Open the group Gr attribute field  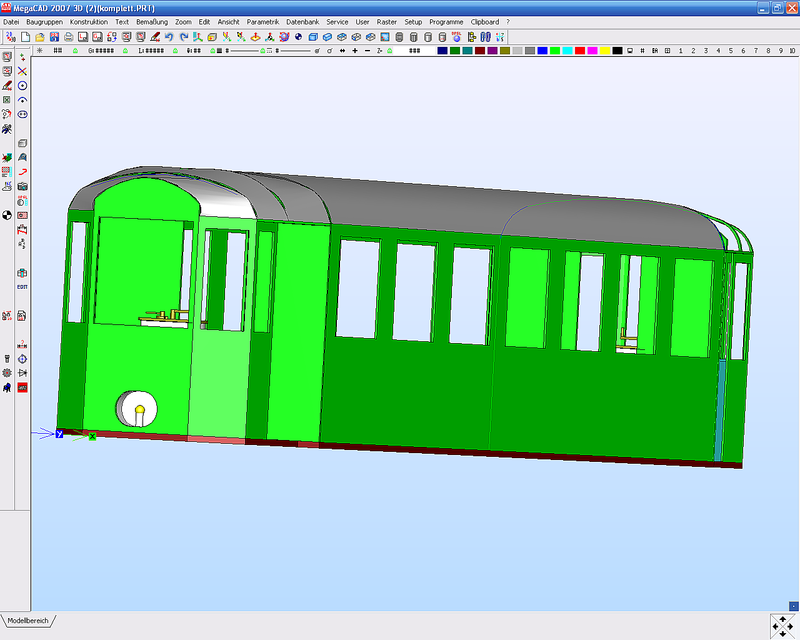(x=101, y=51)
